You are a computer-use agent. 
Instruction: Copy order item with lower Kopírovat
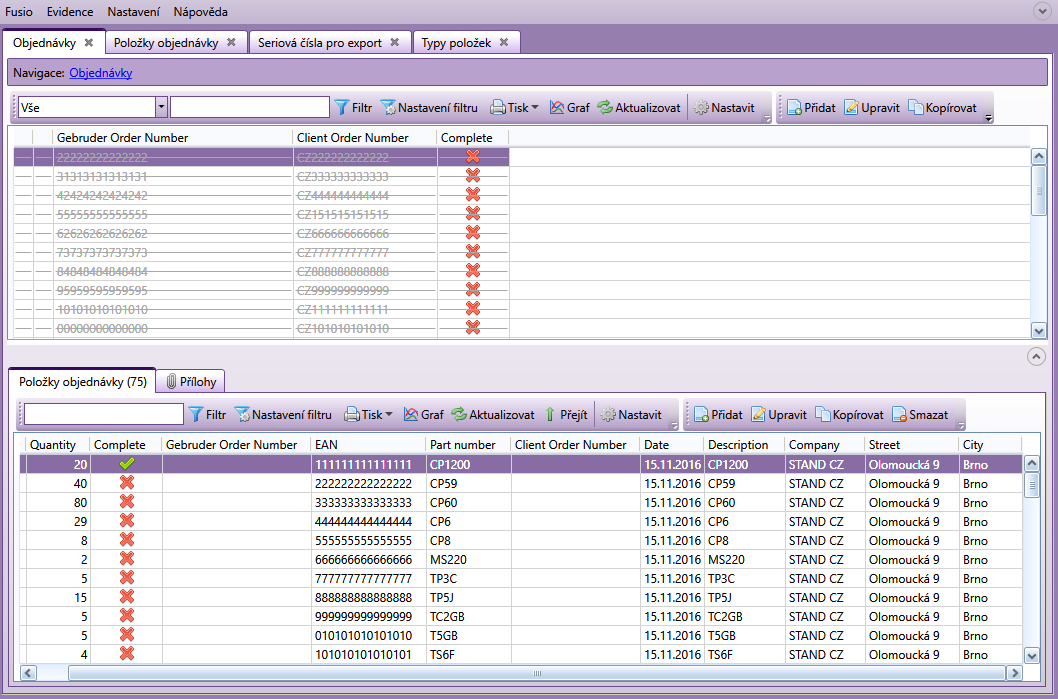tap(849, 414)
